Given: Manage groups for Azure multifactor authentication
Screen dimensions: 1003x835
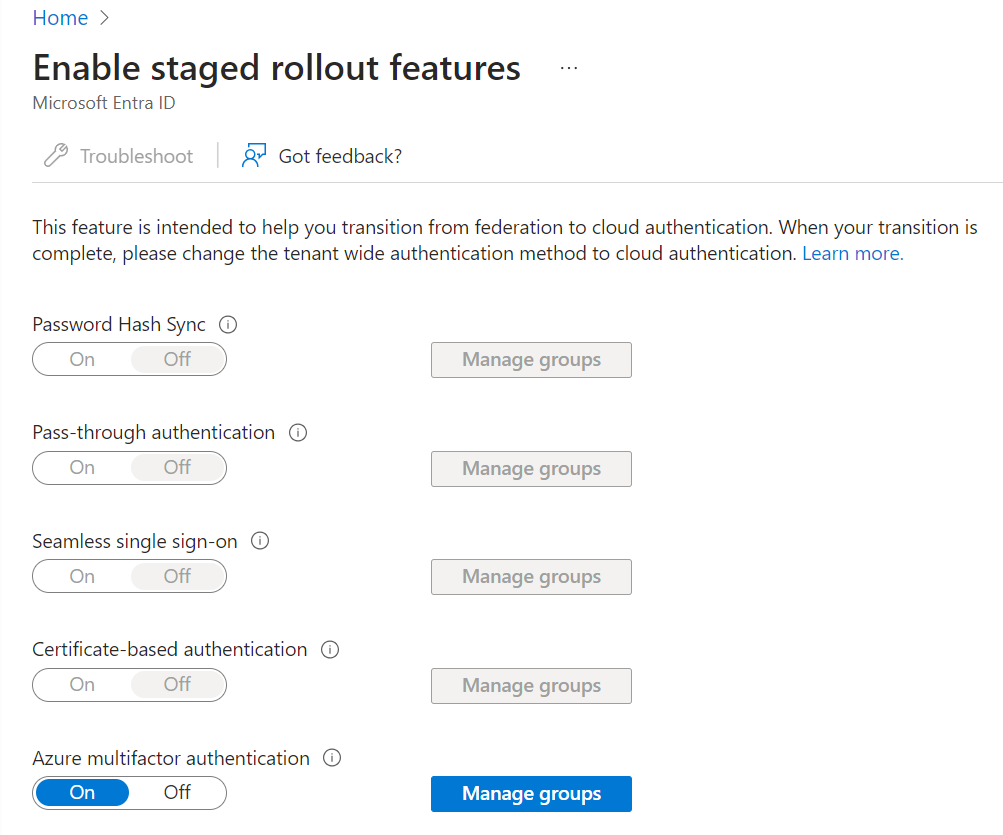Looking at the screenshot, I should tap(531, 794).
